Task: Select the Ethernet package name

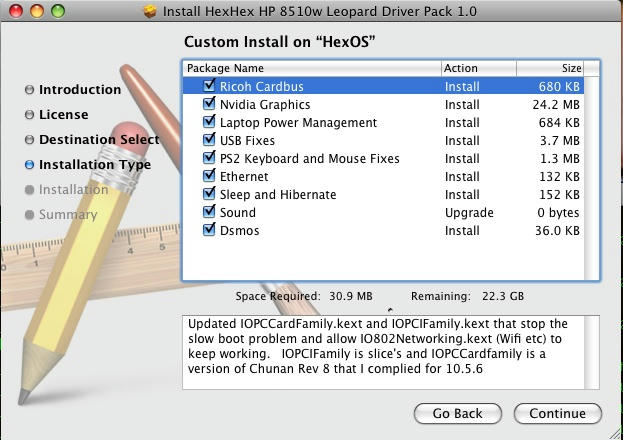Action: (x=244, y=176)
